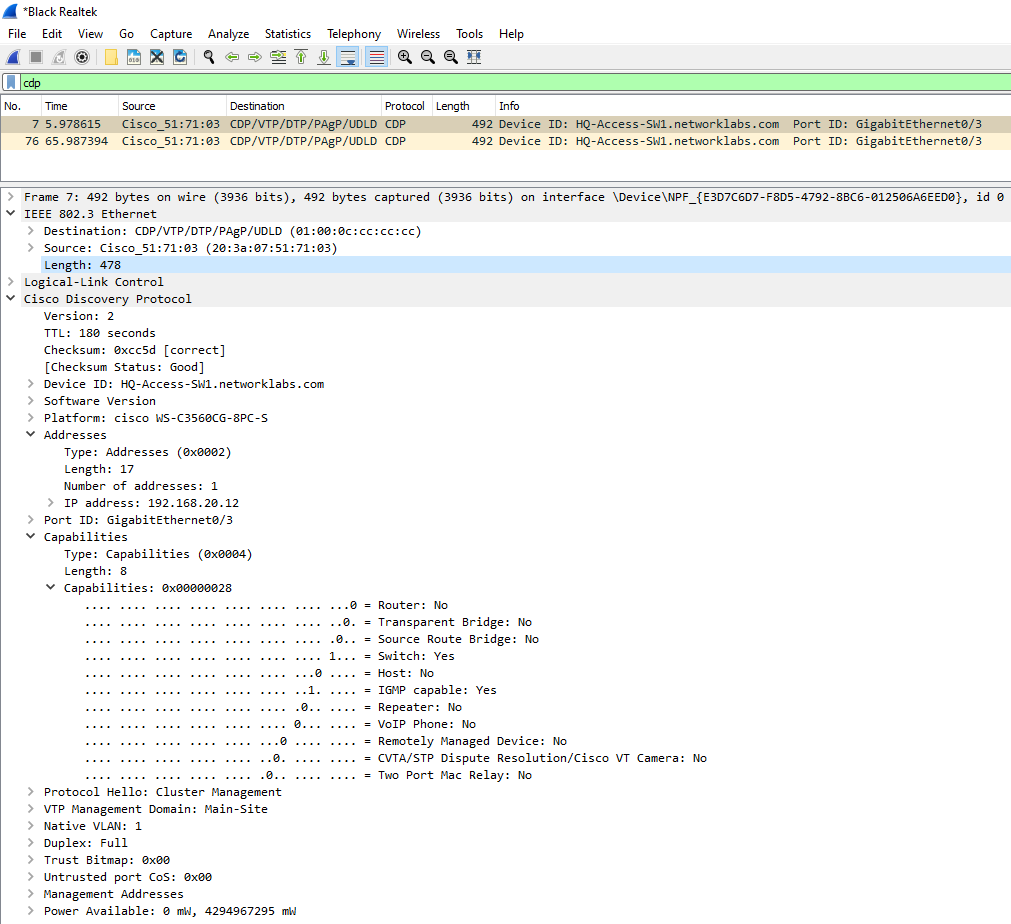The image size is (1011, 924).
Task: Collapse the Addresses node
Action: pyautogui.click(x=30, y=434)
